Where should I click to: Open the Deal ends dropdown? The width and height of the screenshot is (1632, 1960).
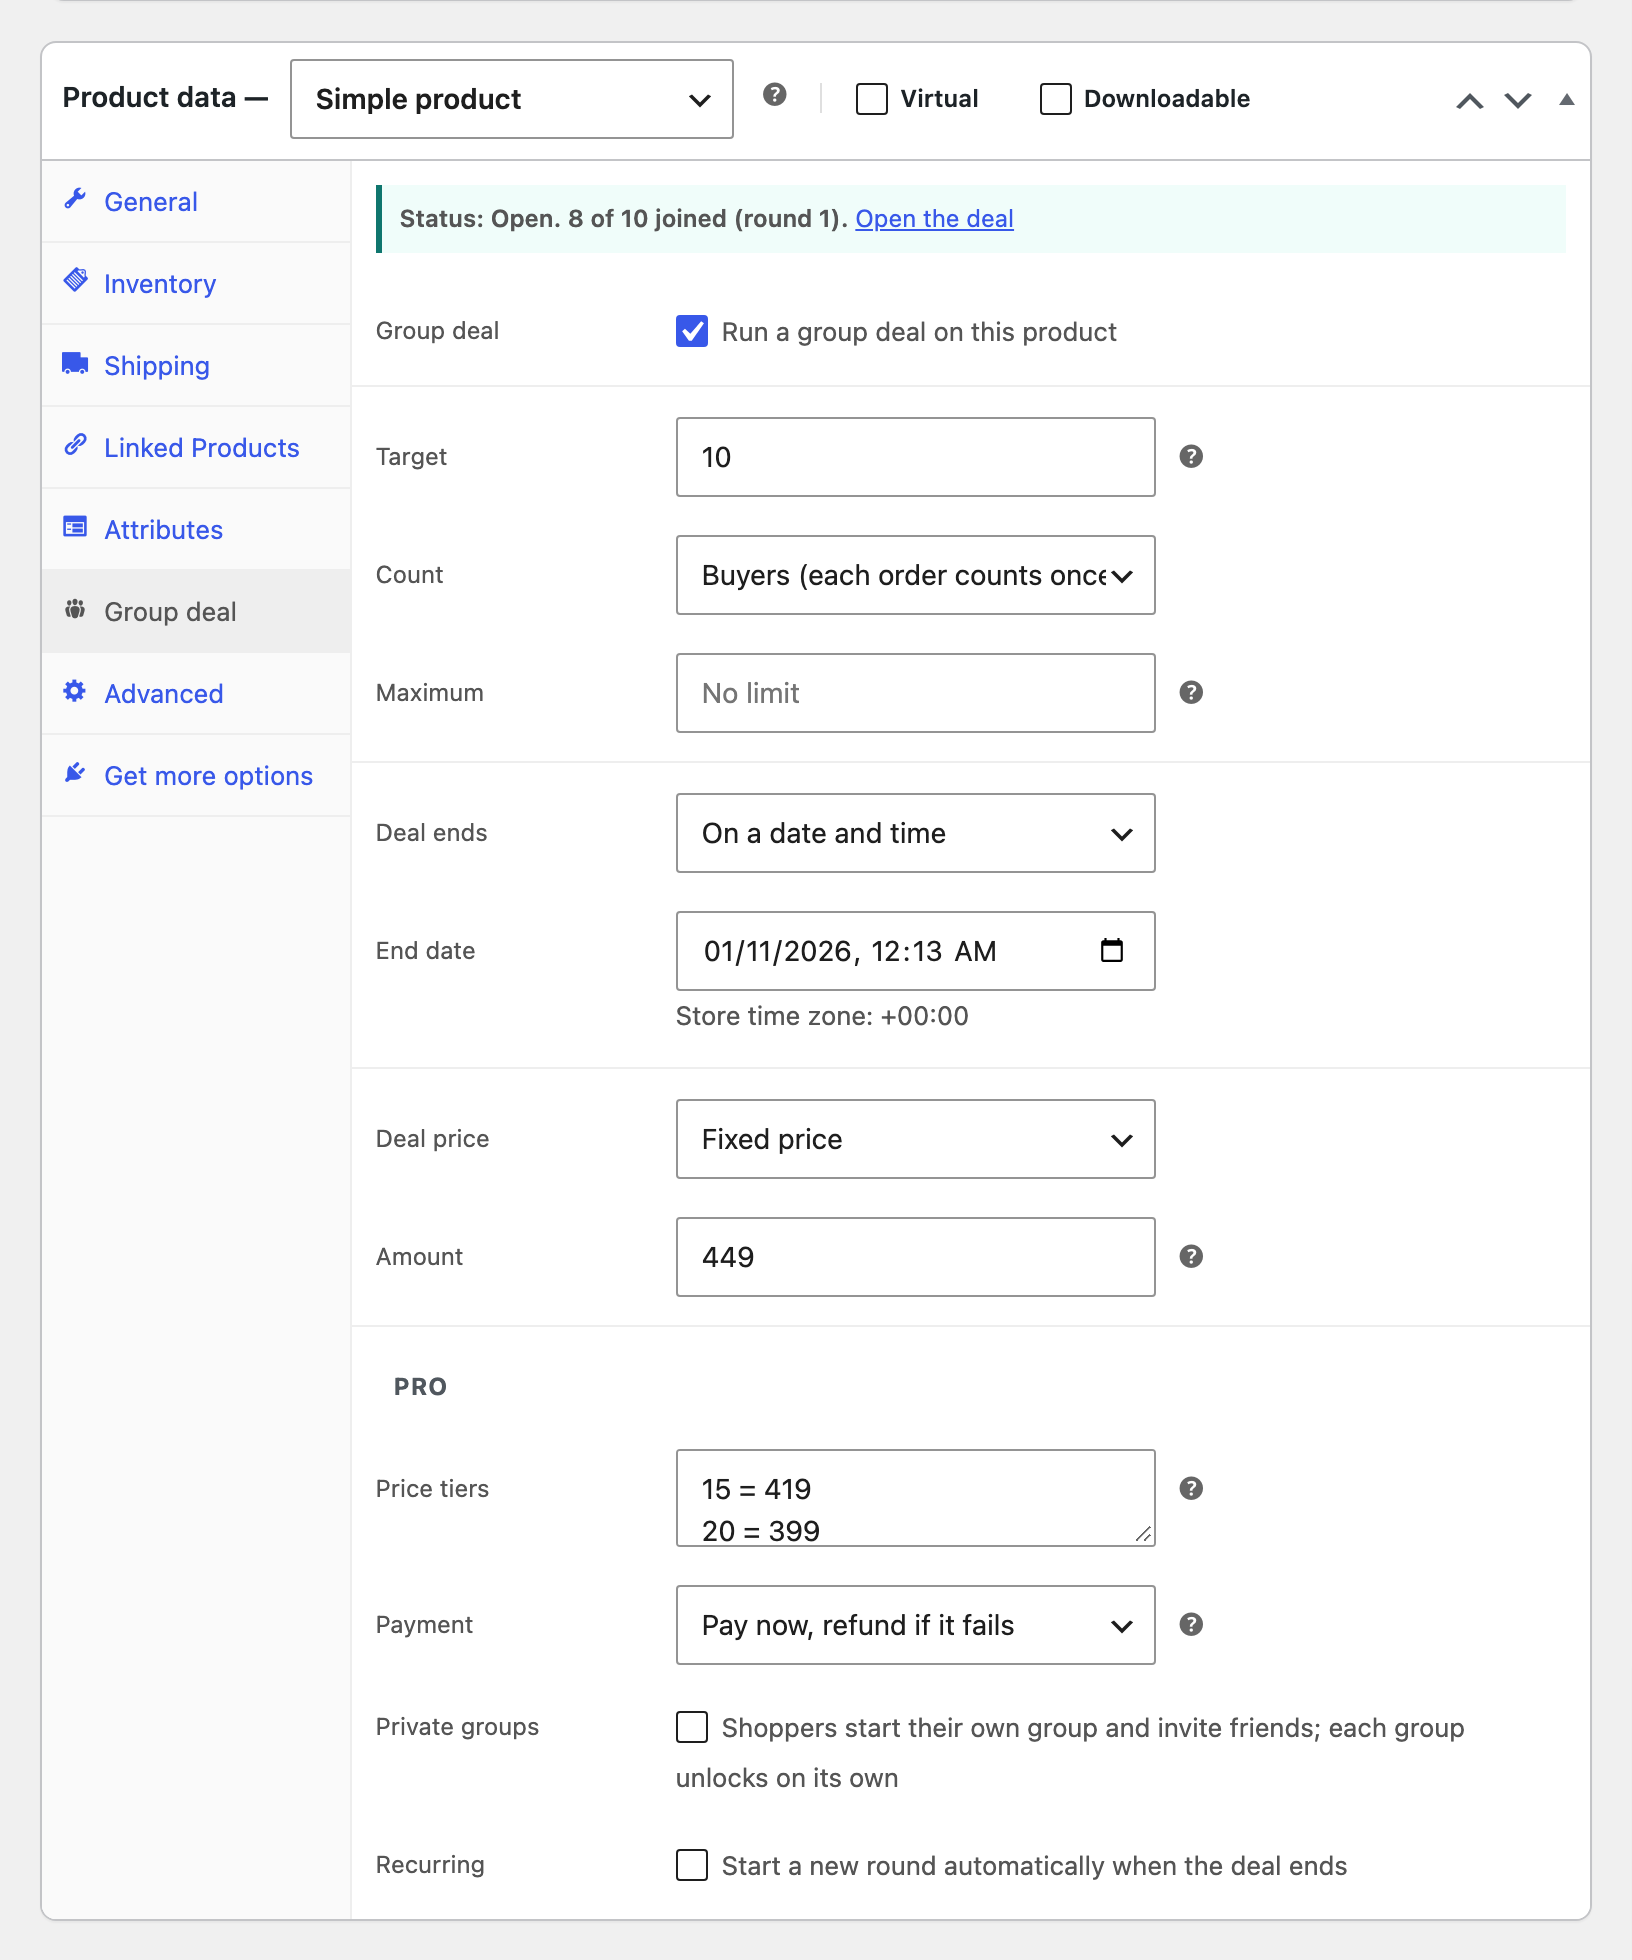916,833
